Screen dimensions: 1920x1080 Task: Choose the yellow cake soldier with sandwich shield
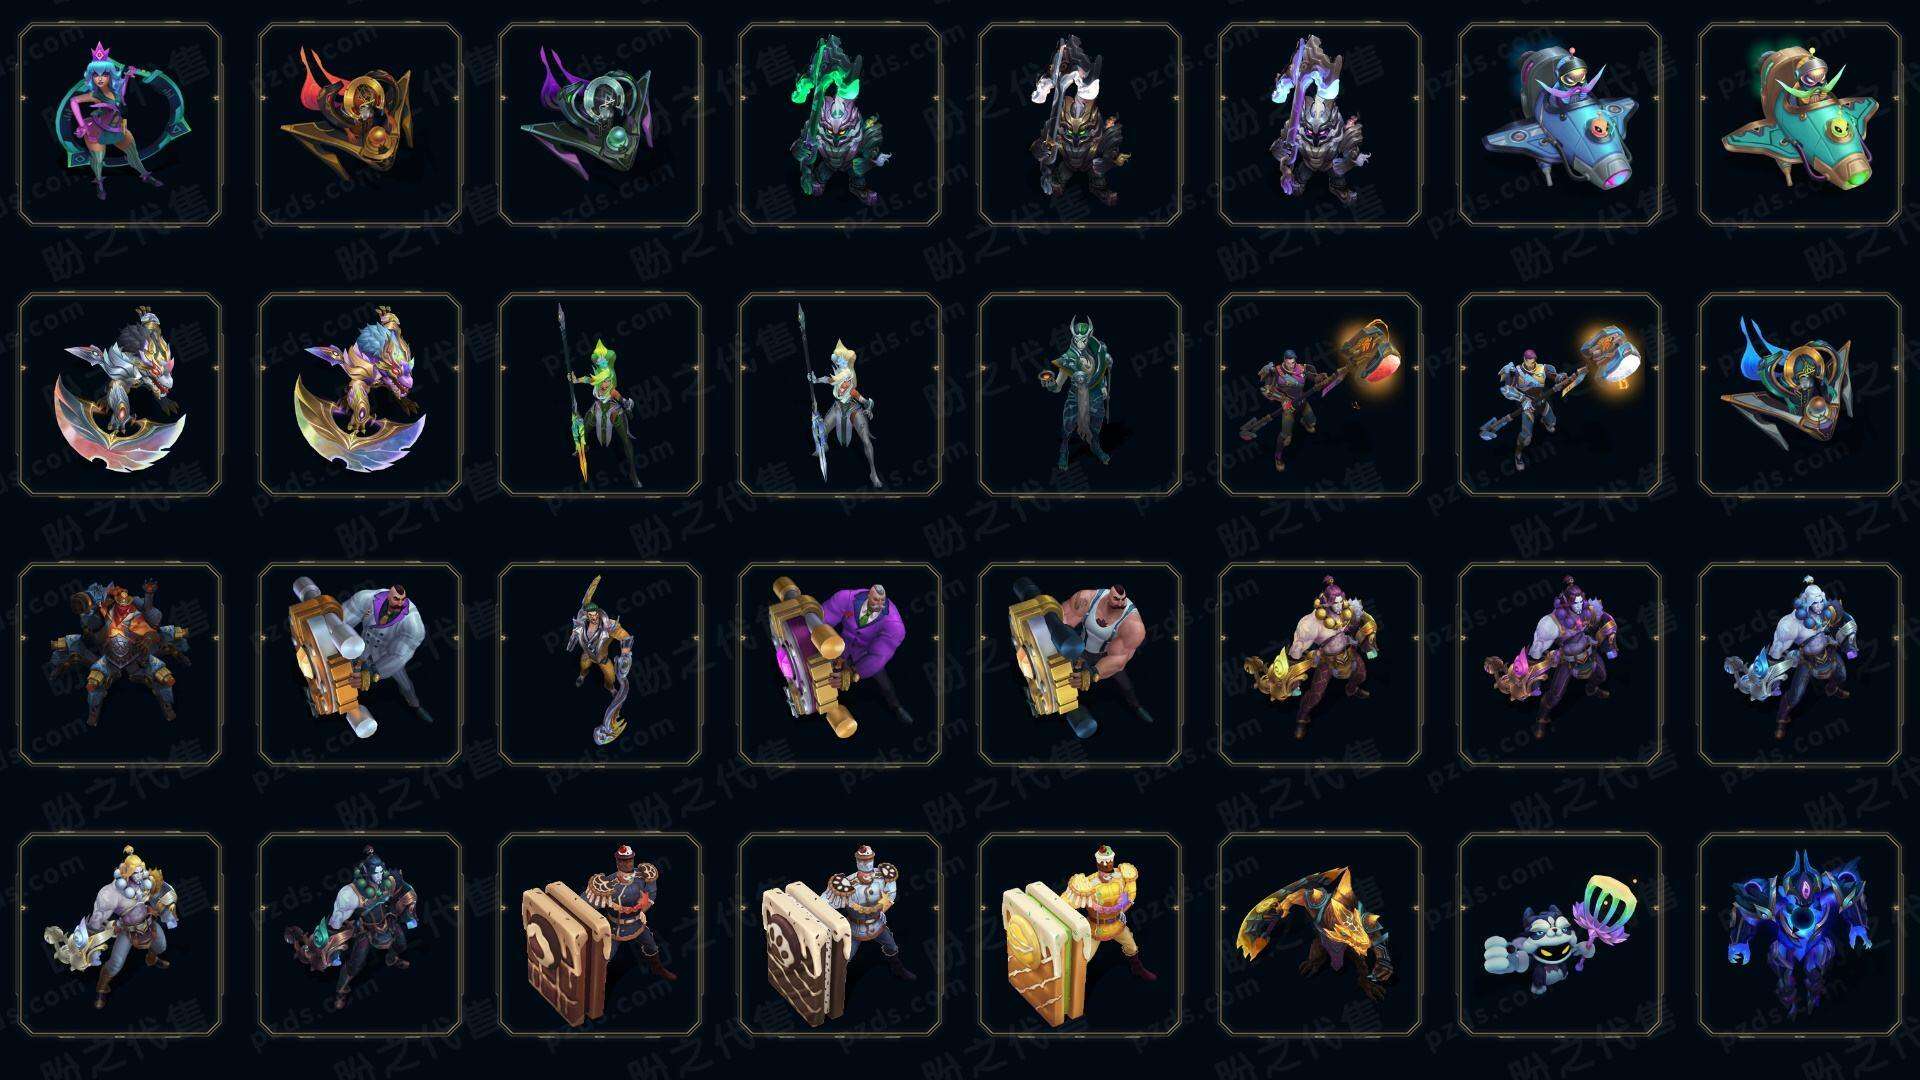[x=1080, y=934]
